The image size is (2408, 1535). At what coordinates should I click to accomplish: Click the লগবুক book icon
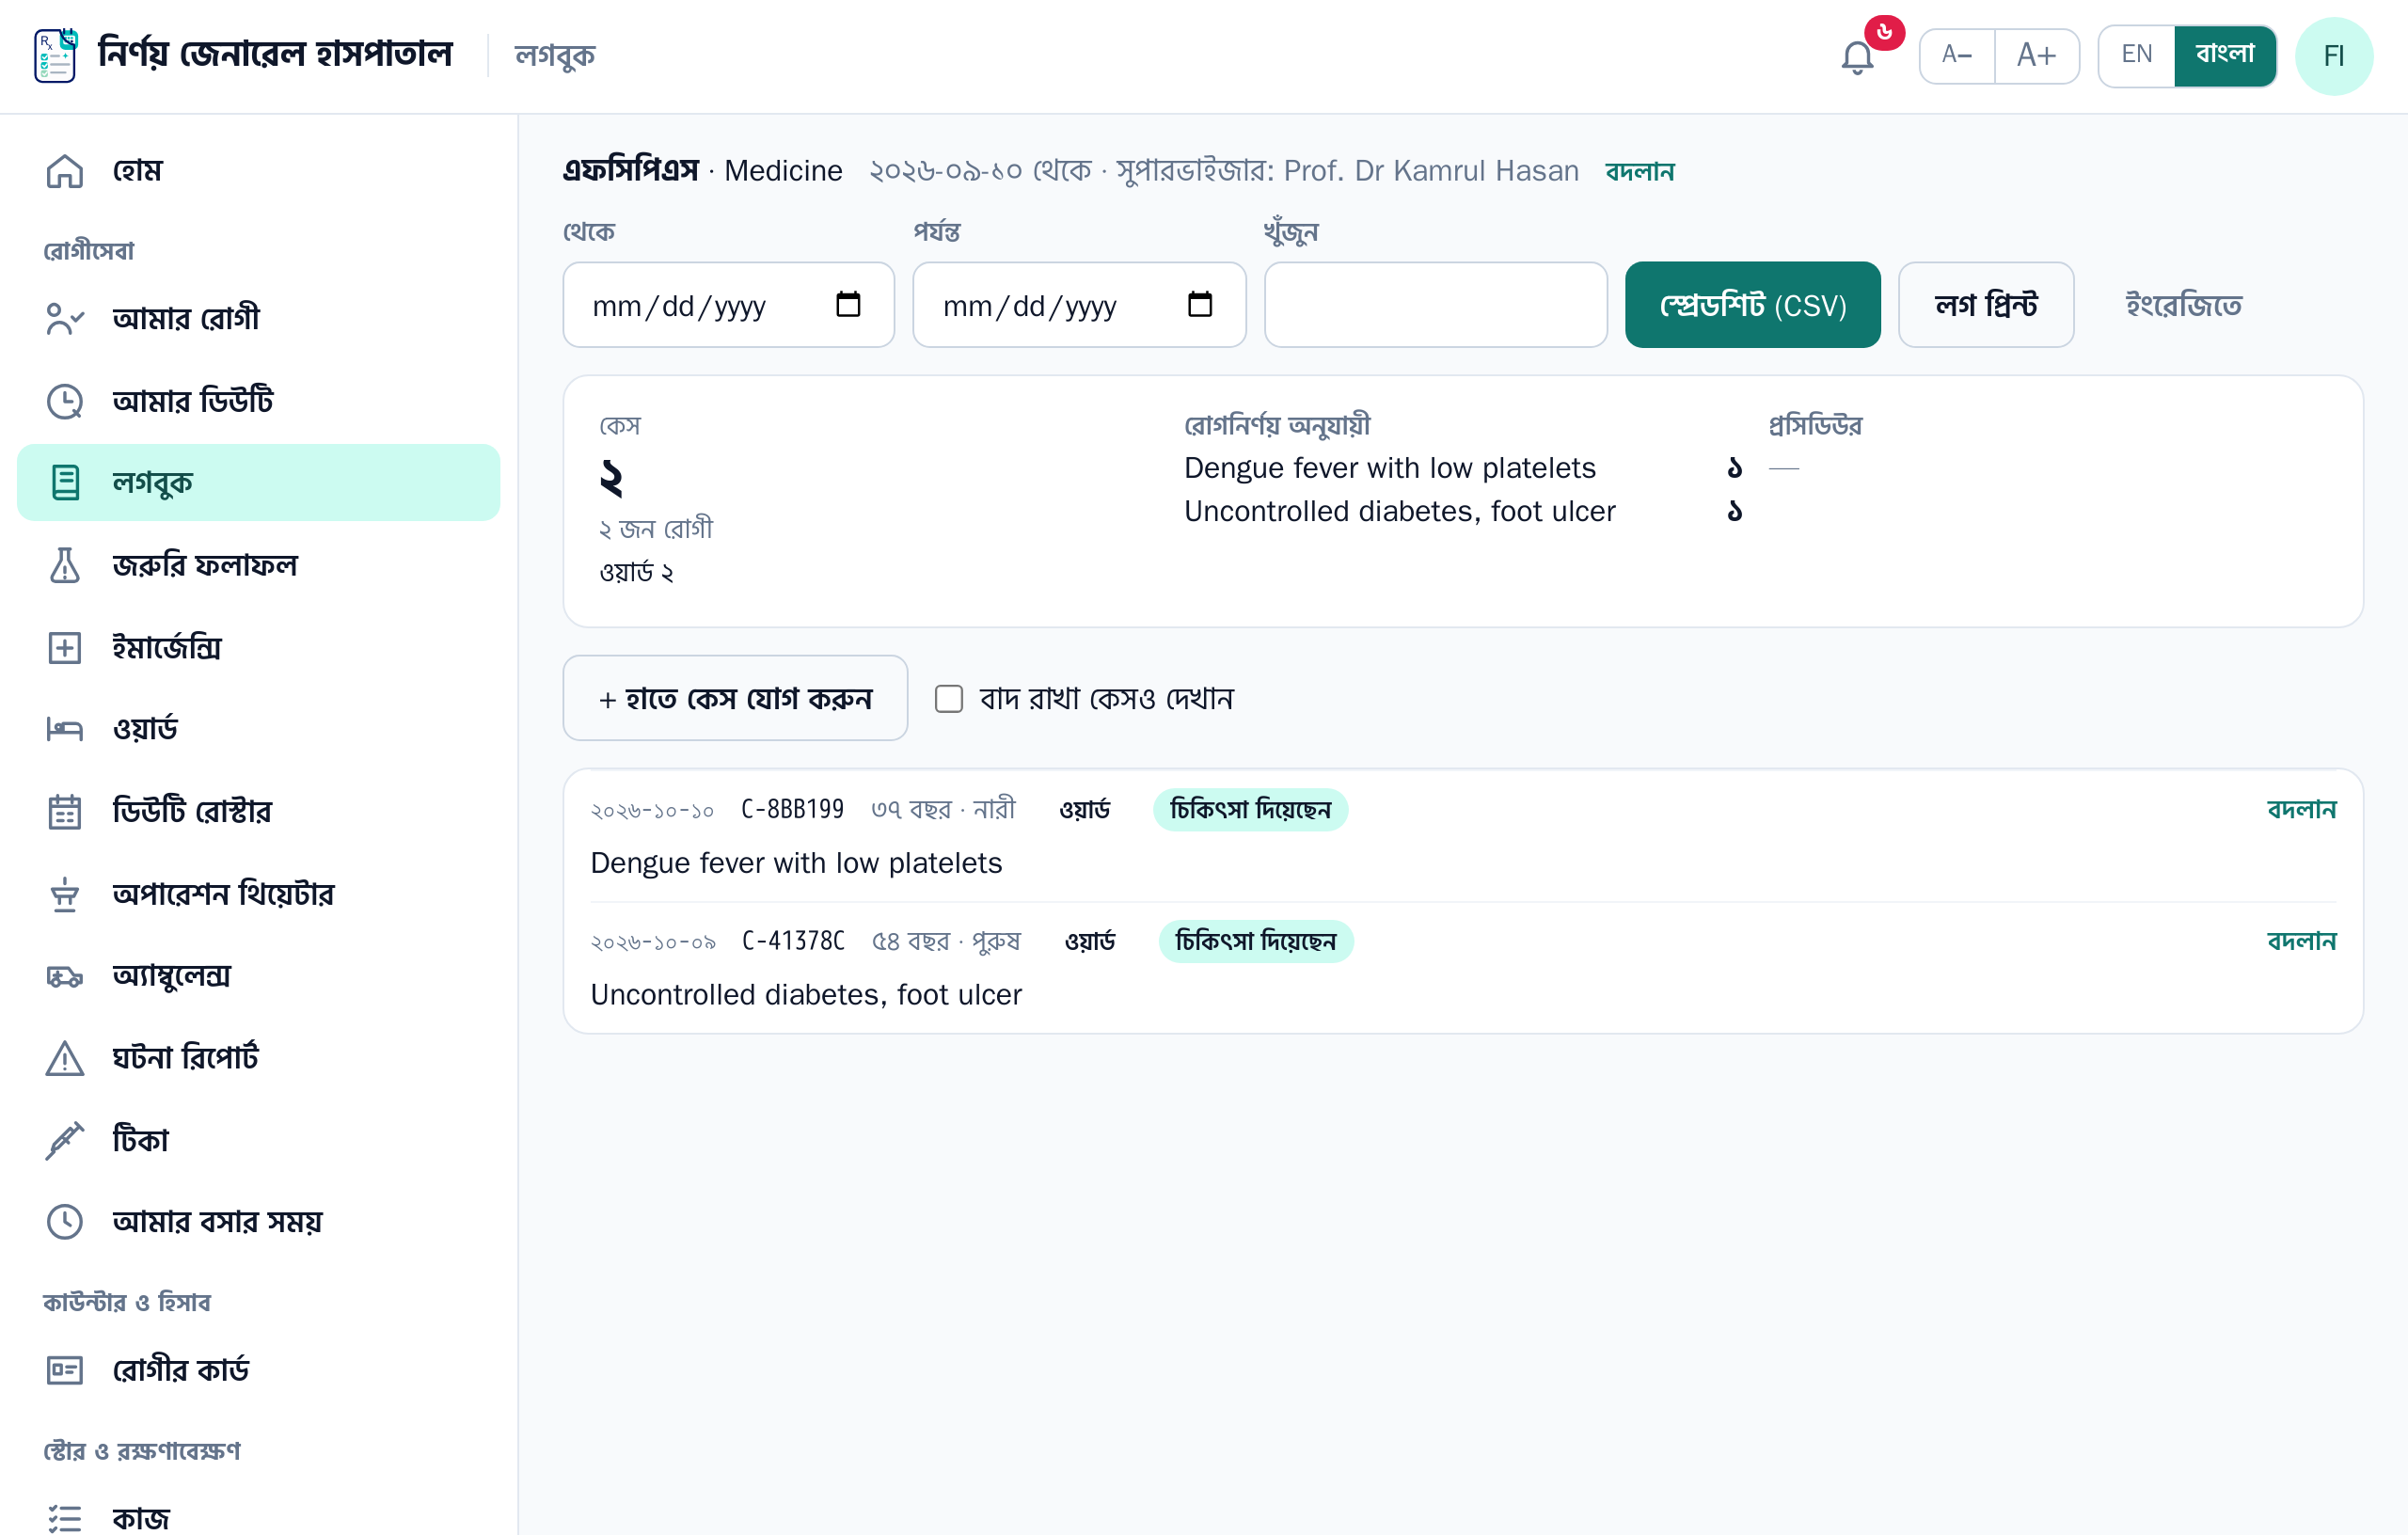pyautogui.click(x=65, y=483)
